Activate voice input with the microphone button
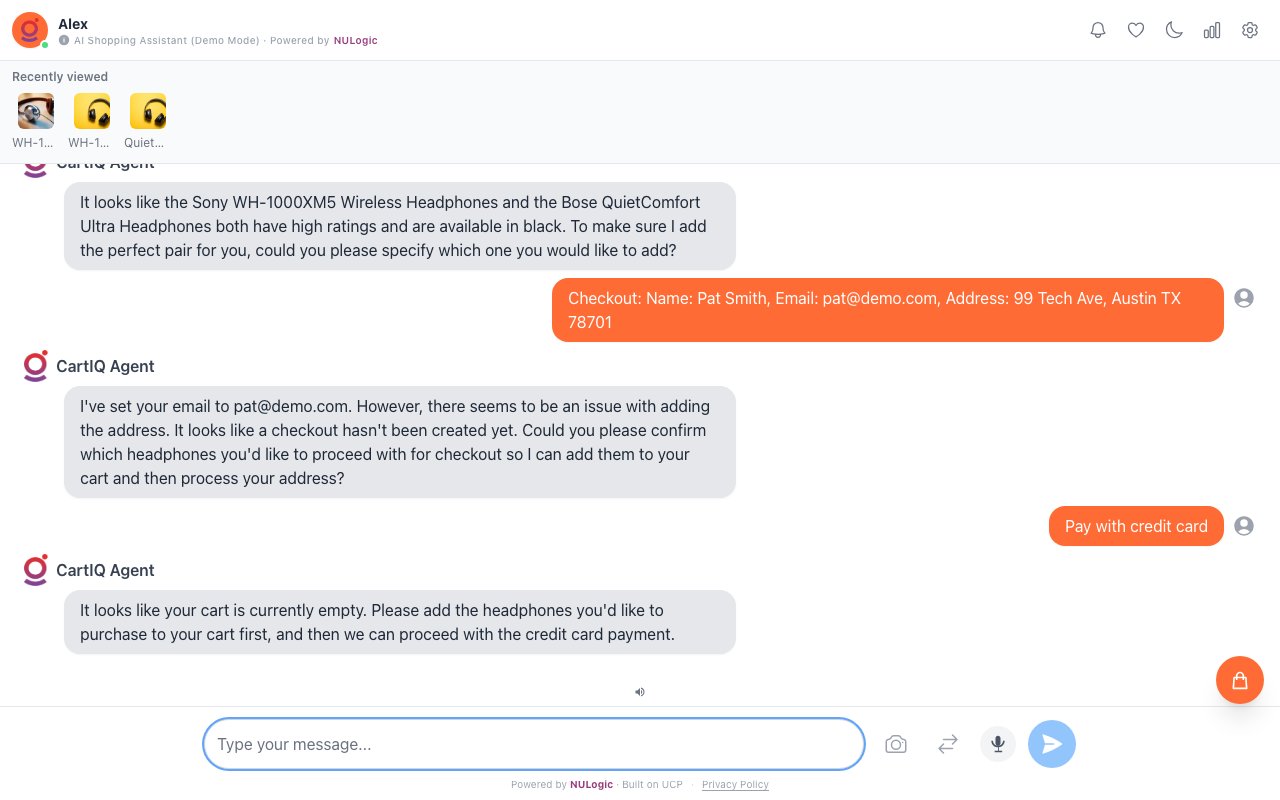 (998, 744)
